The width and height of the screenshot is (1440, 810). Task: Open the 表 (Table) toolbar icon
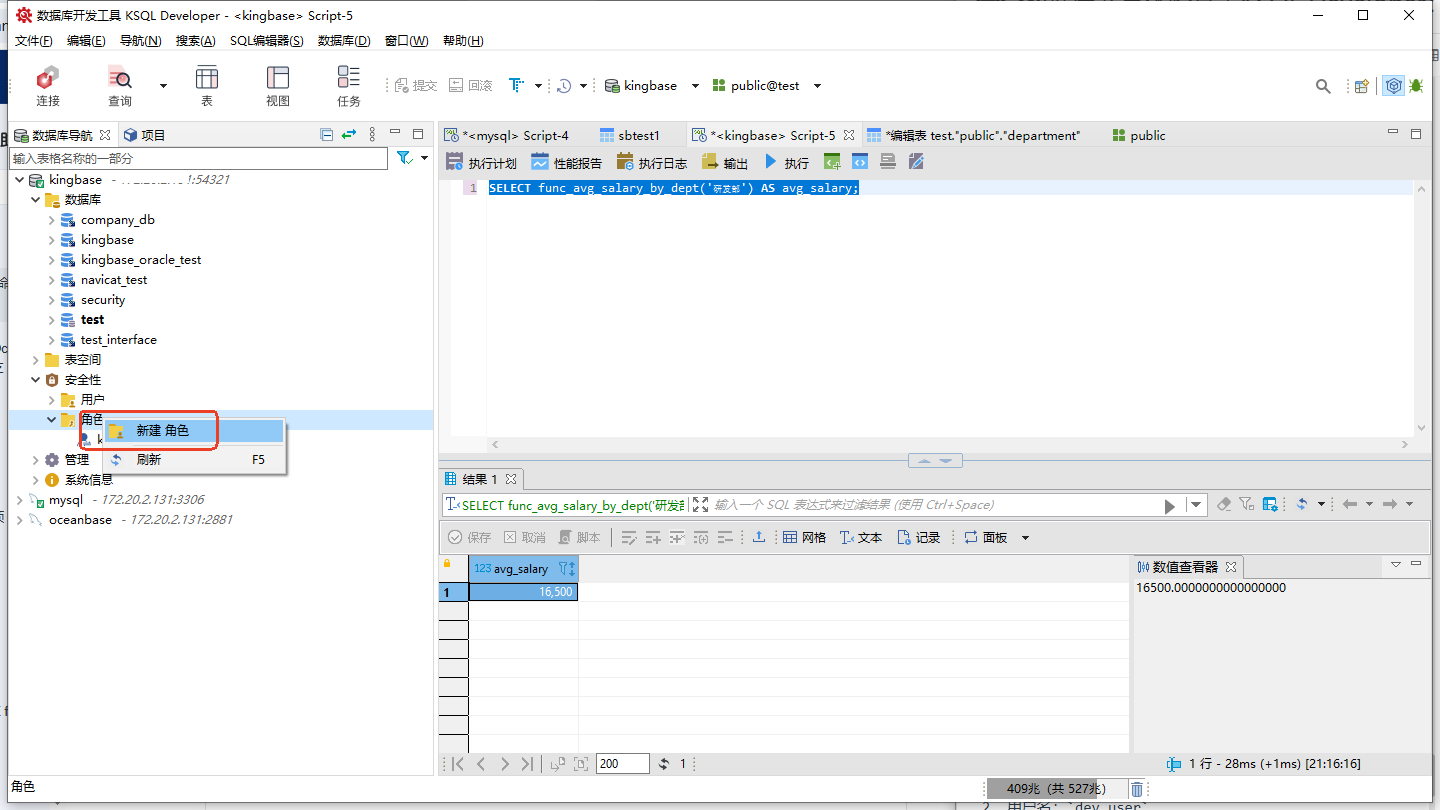(x=207, y=86)
